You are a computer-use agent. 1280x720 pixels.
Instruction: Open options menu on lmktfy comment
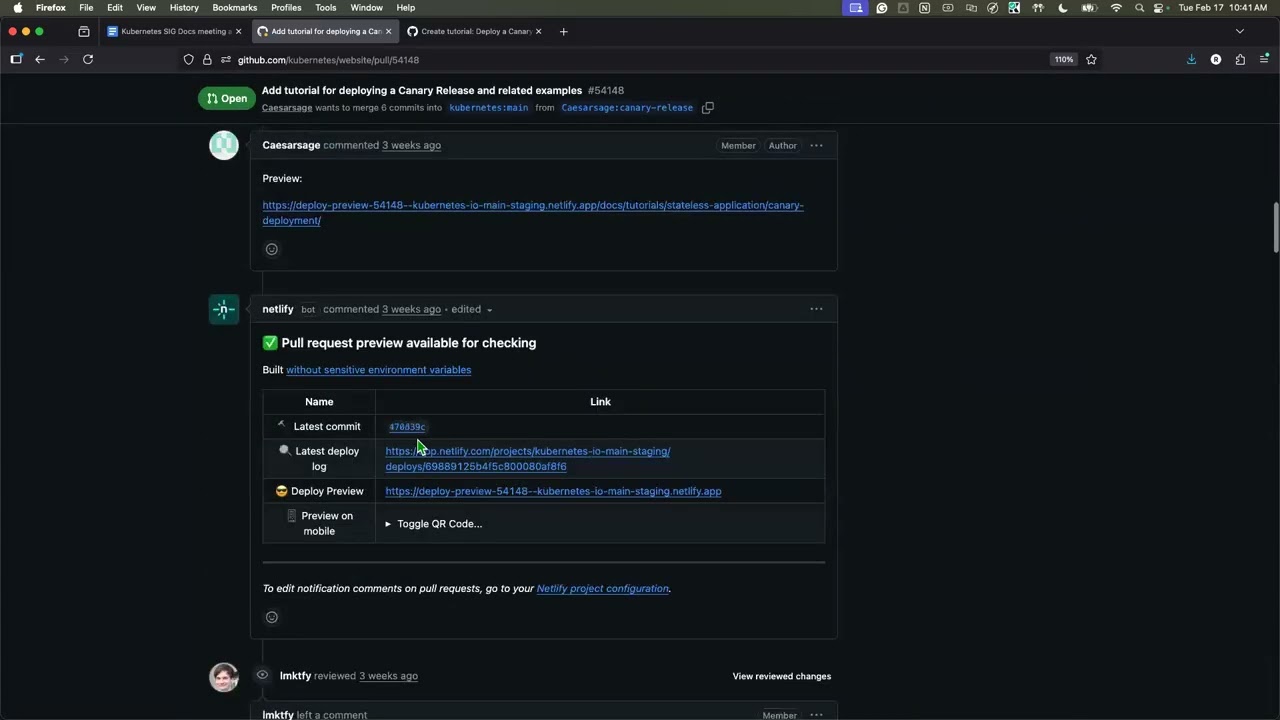816,715
